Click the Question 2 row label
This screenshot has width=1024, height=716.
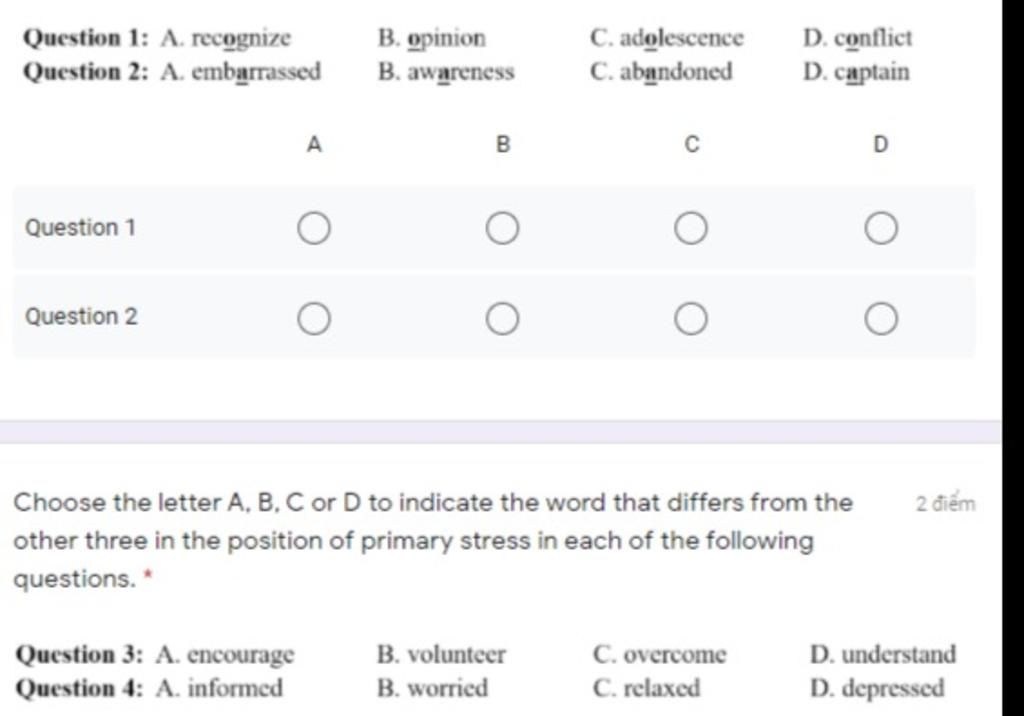point(81,316)
